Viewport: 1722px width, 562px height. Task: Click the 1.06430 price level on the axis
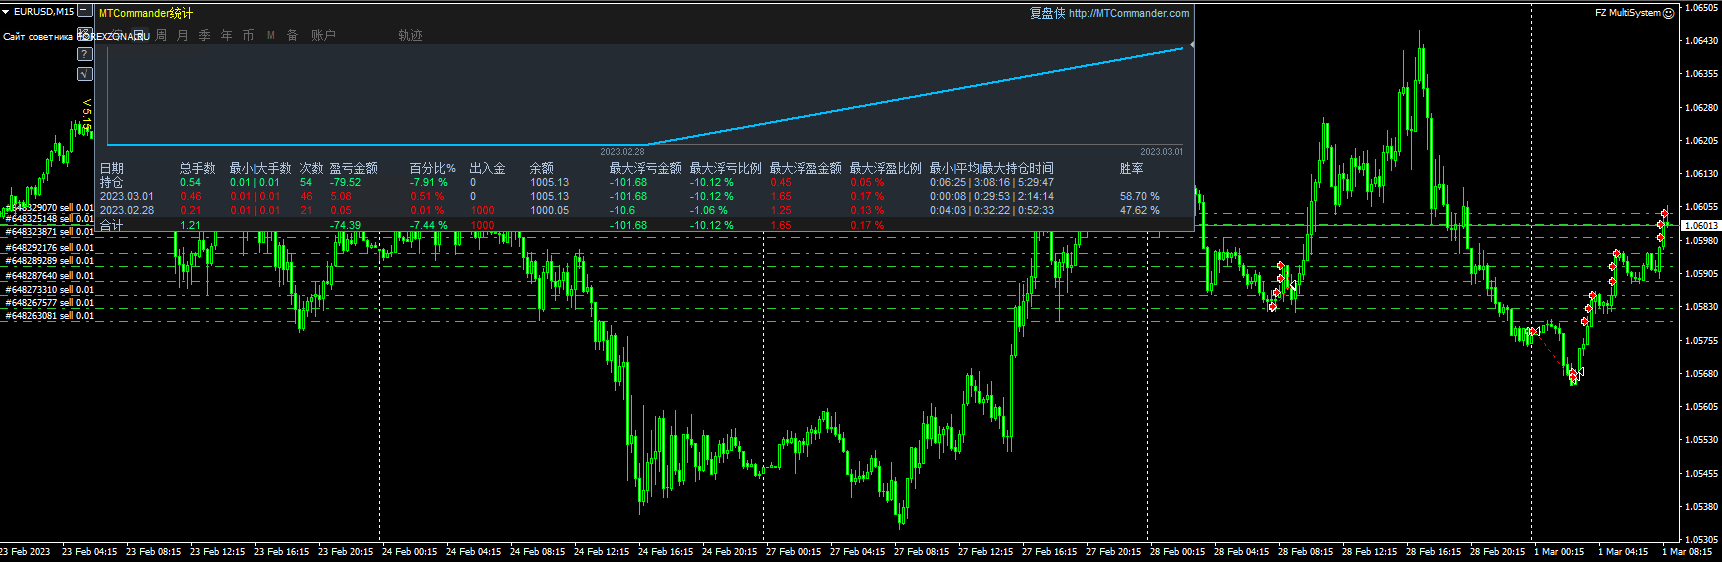1701,40
